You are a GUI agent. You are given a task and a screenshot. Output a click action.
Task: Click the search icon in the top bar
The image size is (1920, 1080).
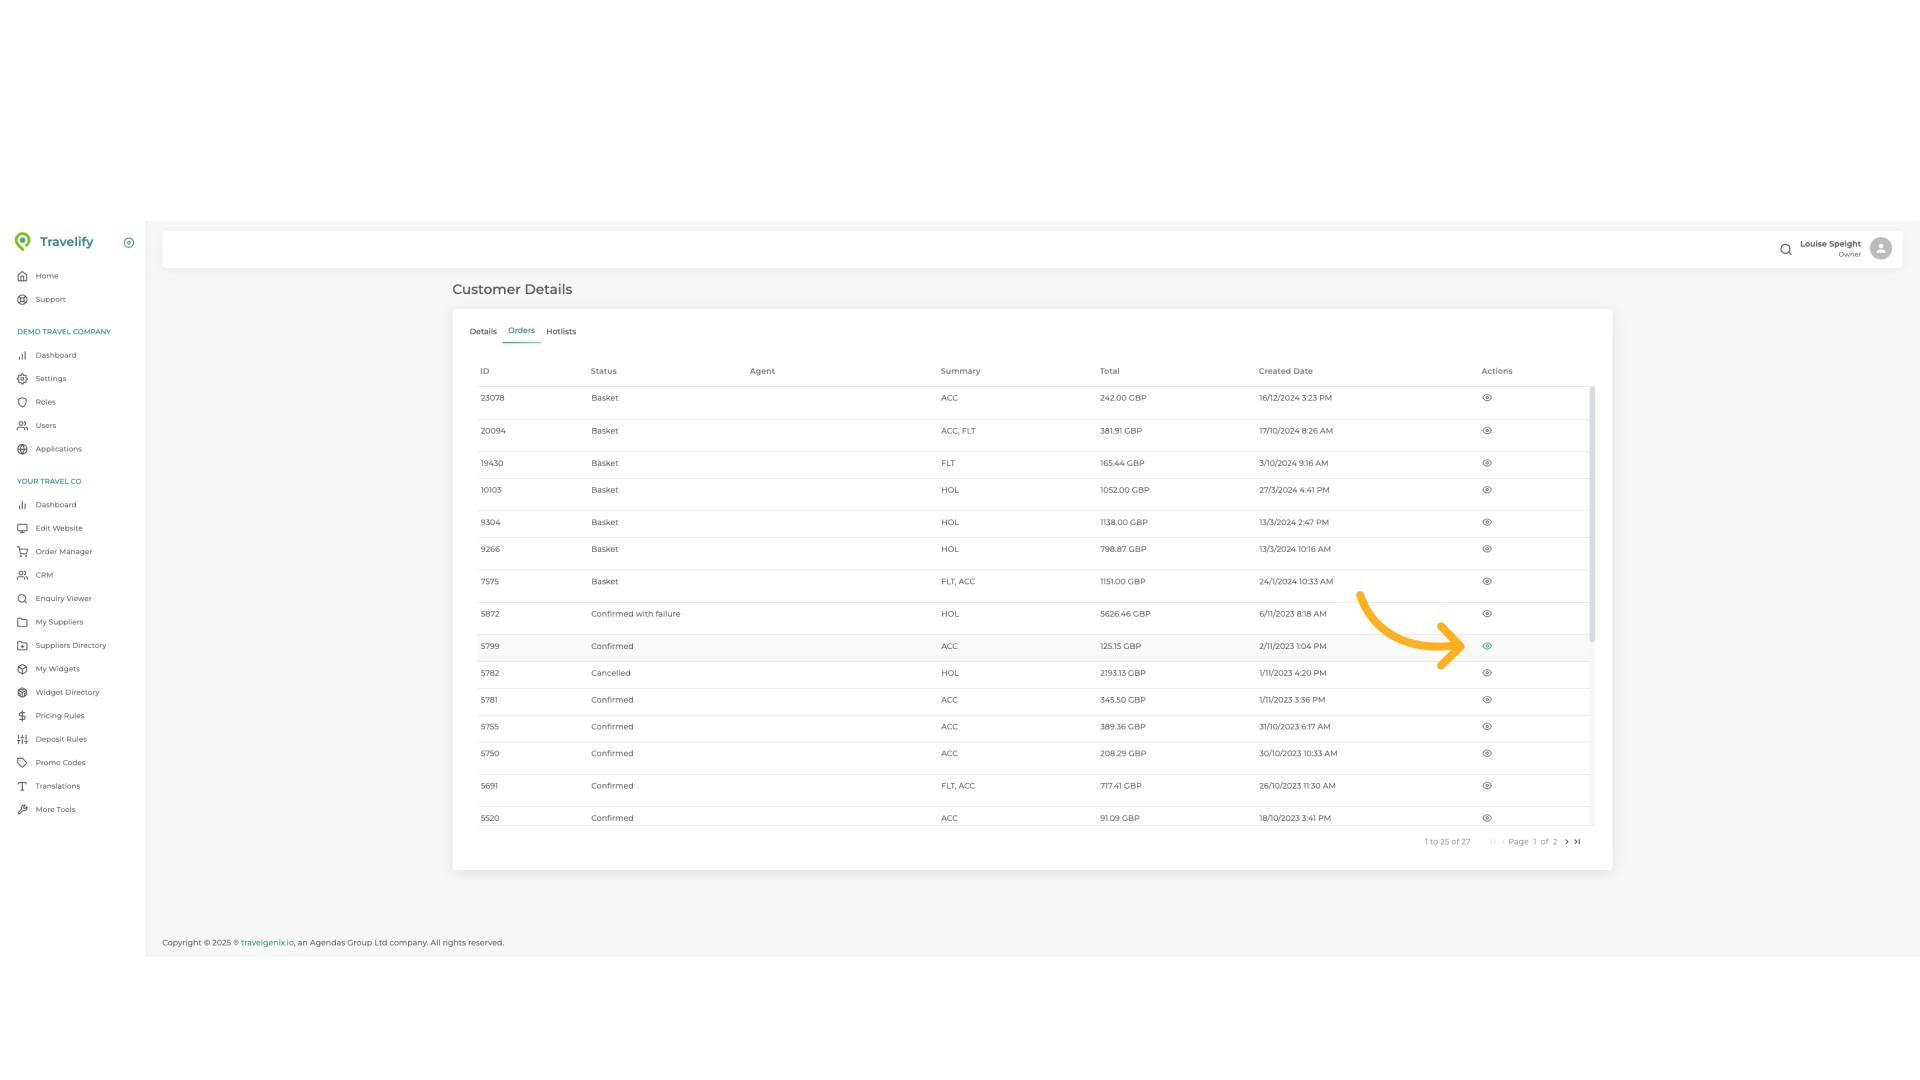(x=1786, y=249)
